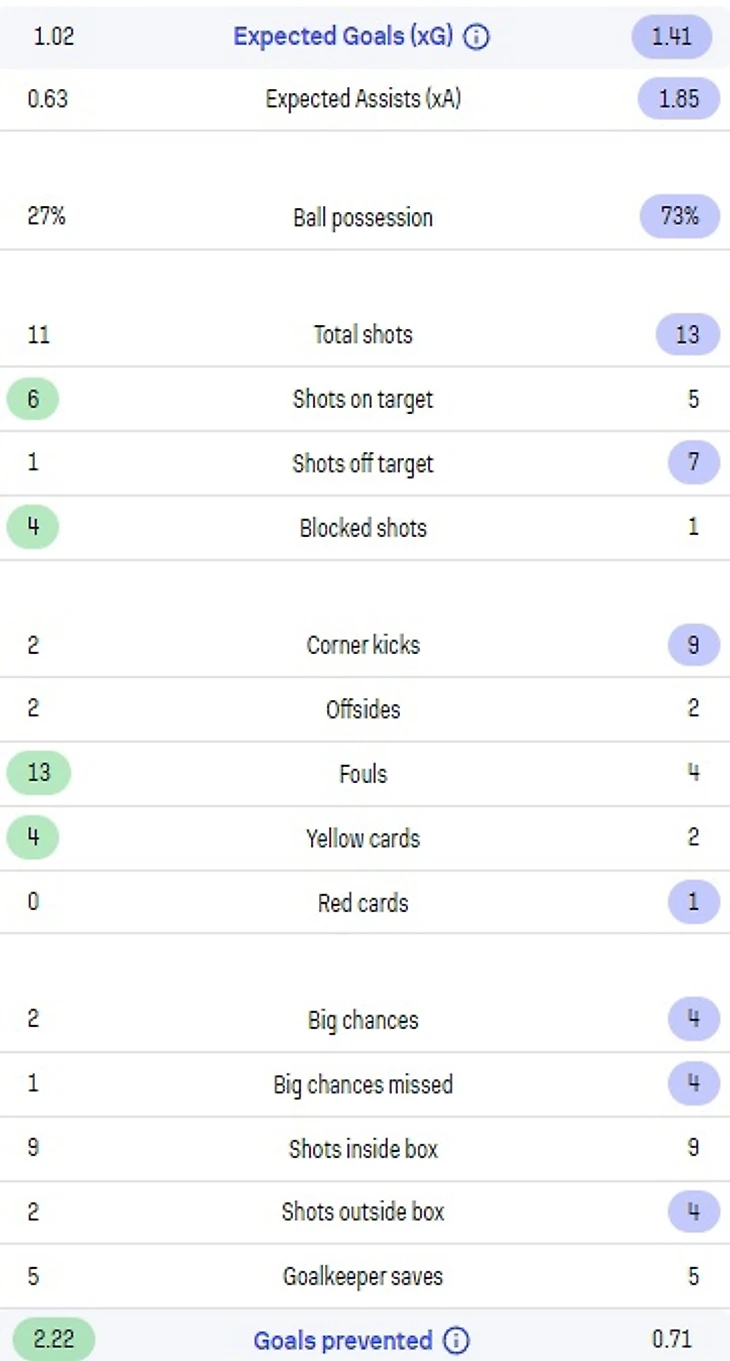Click the info icon beside Expected Goals (xG)
Viewport: 730px width, 1361px height.
coord(478,38)
